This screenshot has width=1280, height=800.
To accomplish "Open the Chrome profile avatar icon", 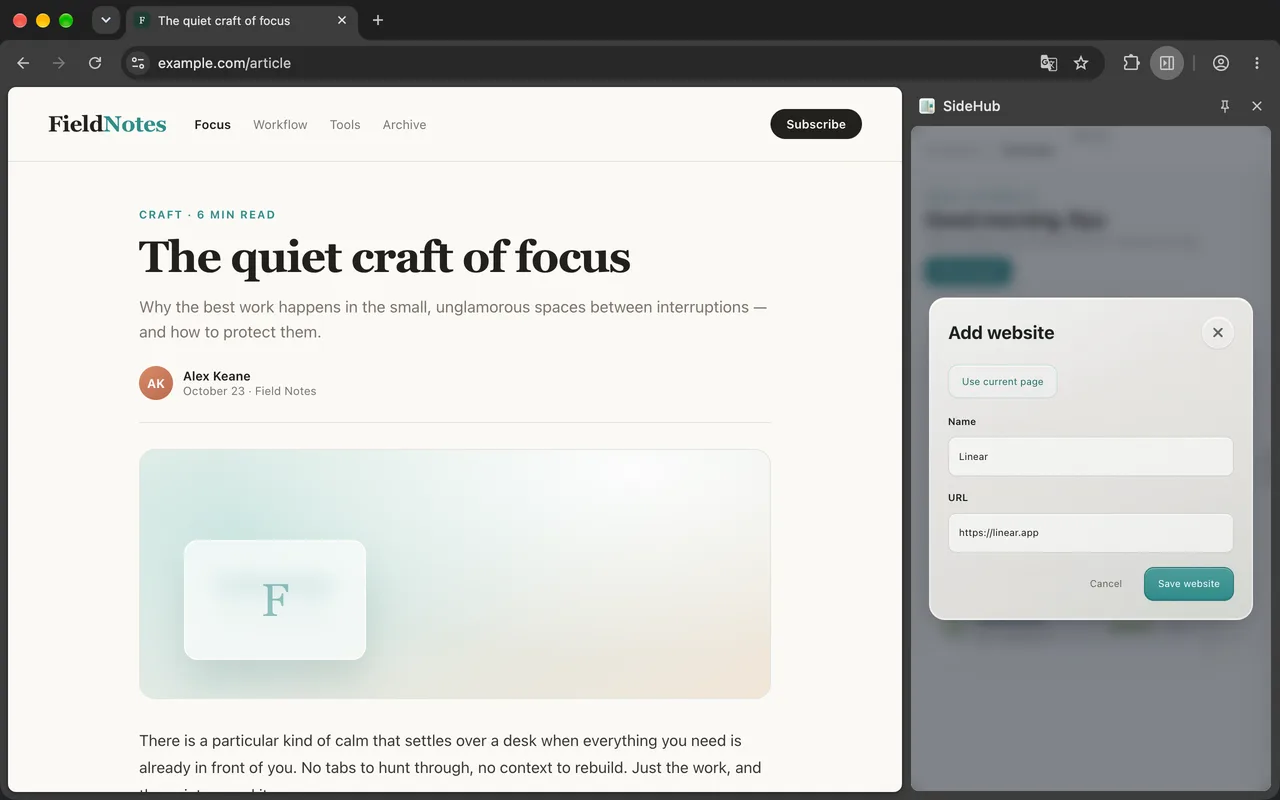I will (1221, 63).
